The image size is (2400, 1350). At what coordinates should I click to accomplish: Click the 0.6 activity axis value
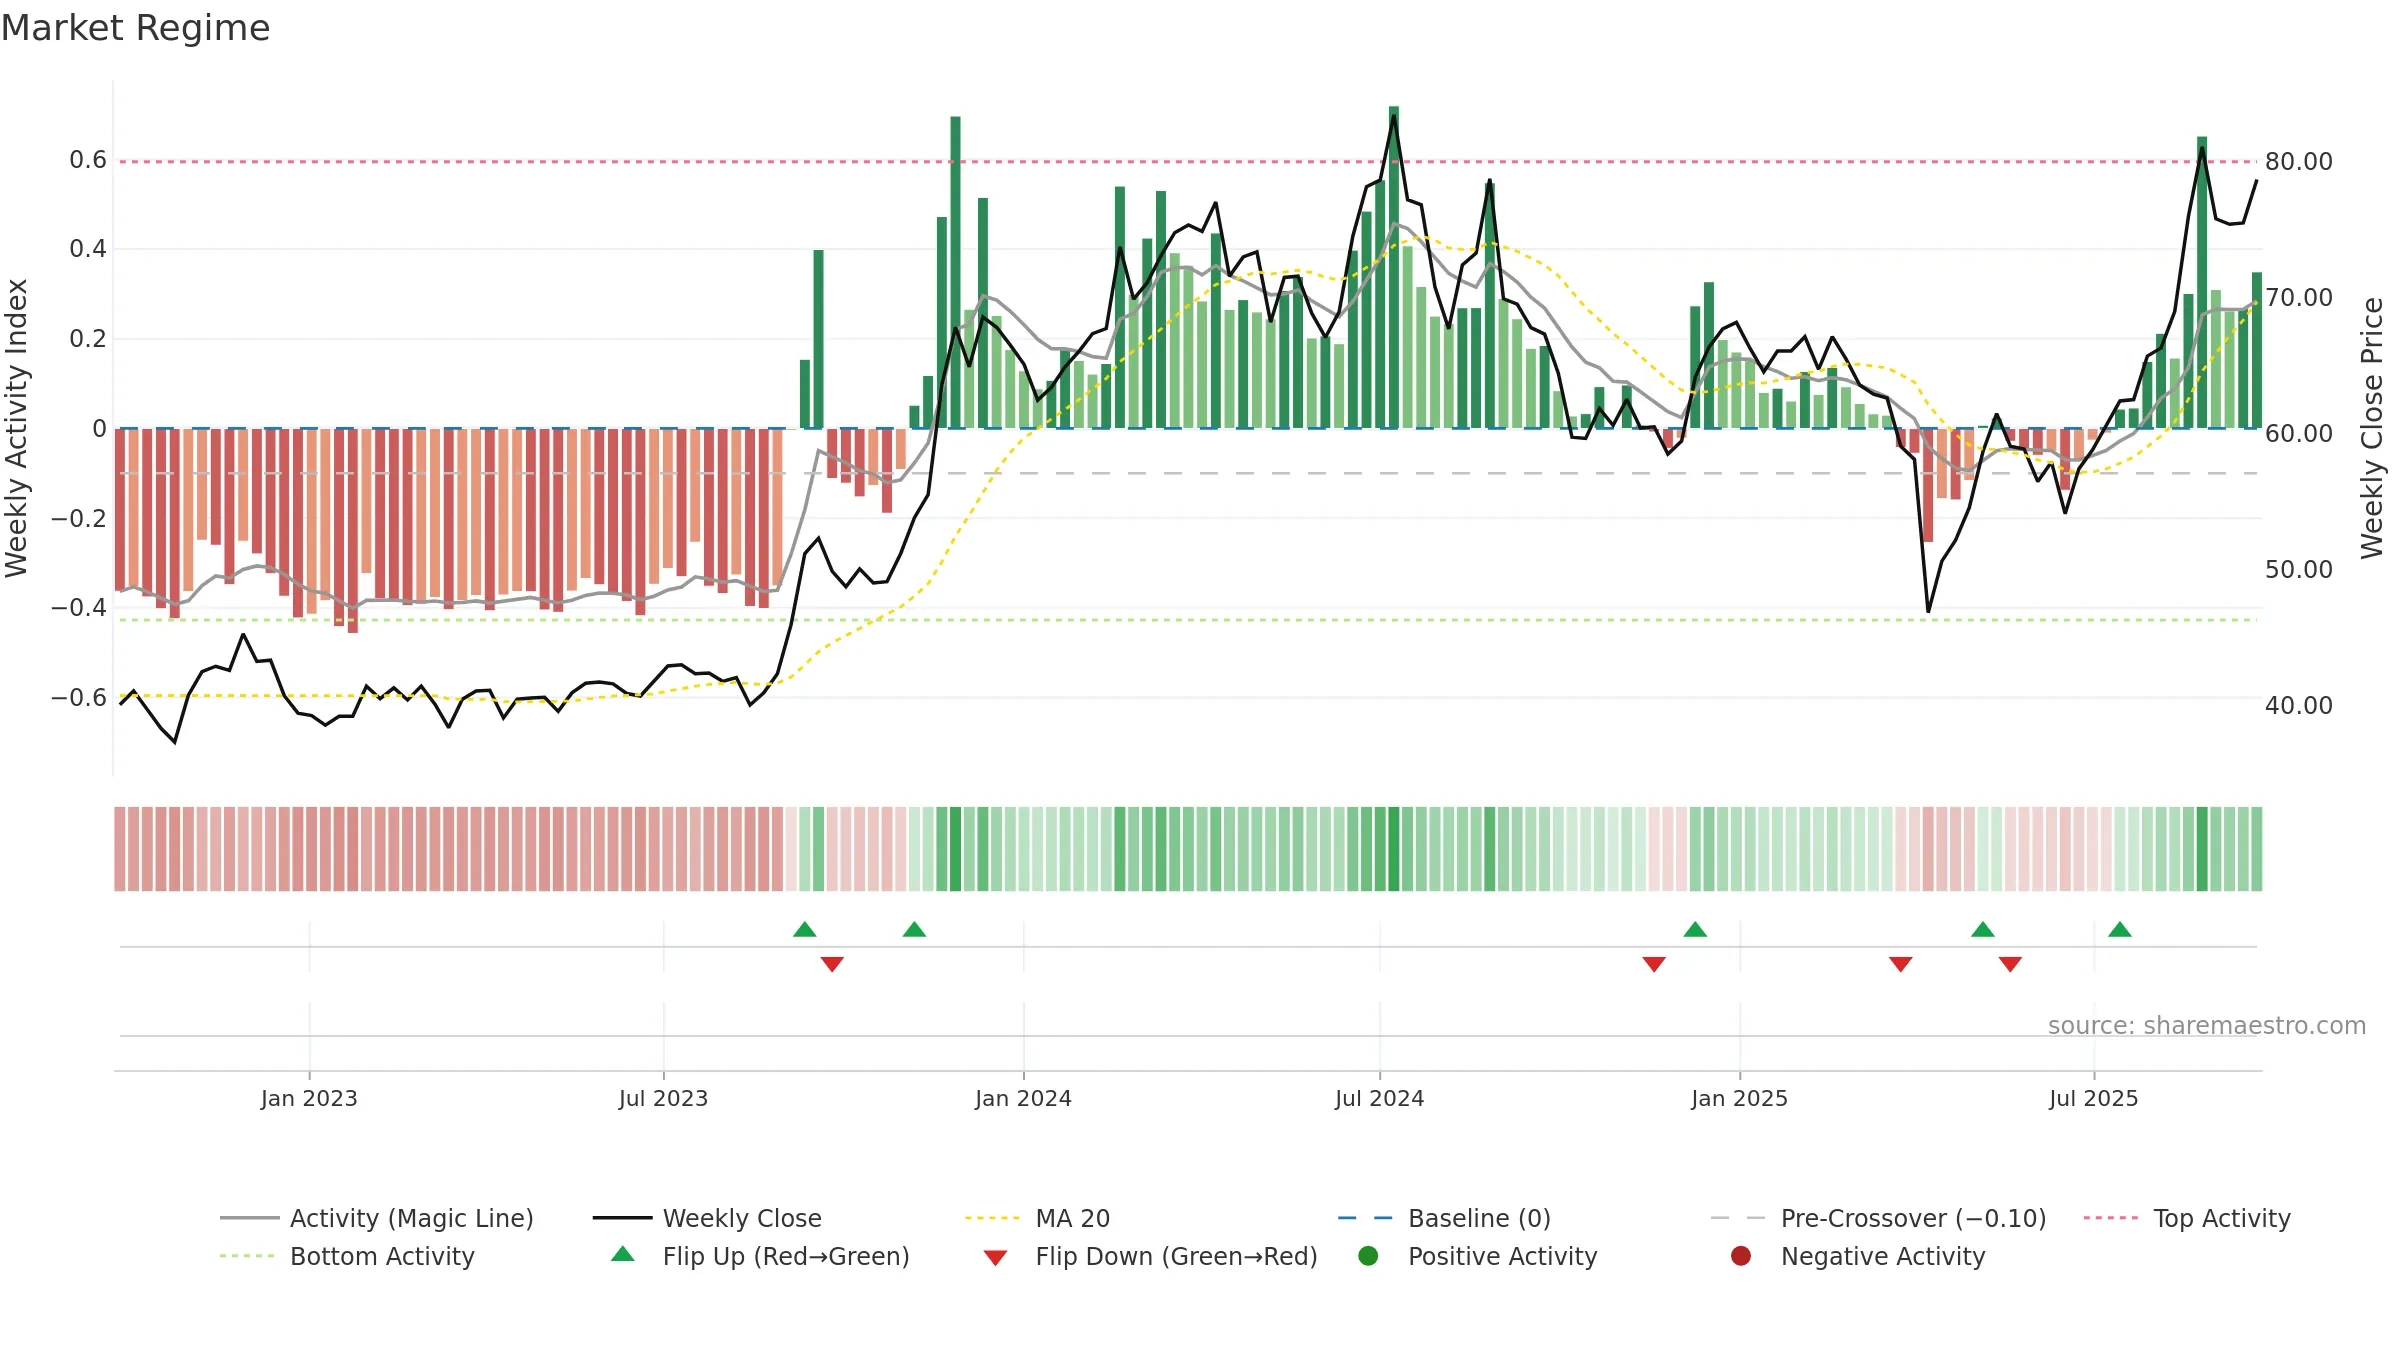87,159
